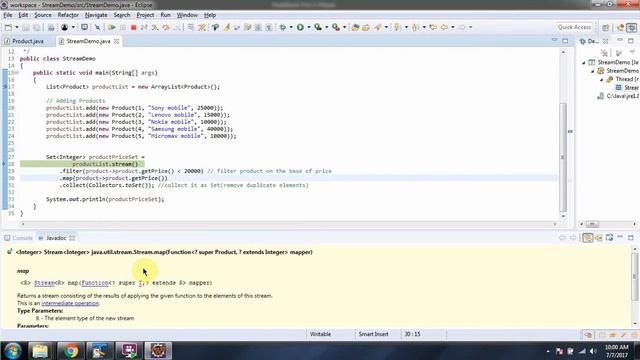Open Windows Start menu
The width and height of the screenshot is (640, 360).
coord(12,351)
